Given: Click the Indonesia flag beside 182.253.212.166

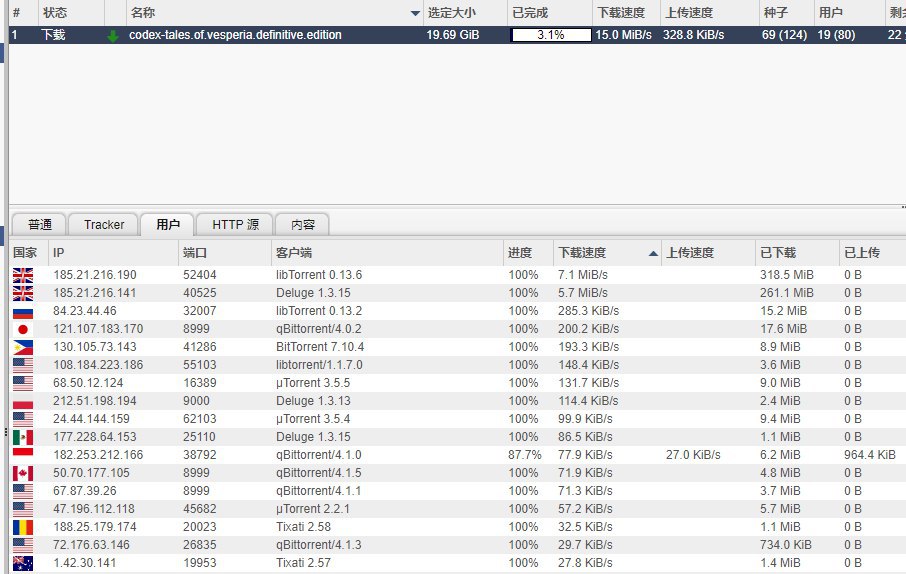Looking at the screenshot, I should pos(22,455).
